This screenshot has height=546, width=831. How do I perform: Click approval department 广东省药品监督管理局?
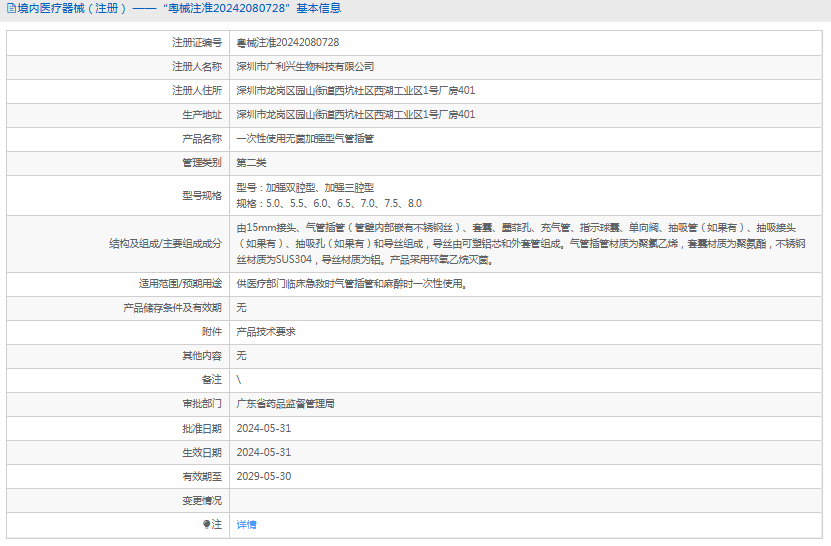pos(285,404)
